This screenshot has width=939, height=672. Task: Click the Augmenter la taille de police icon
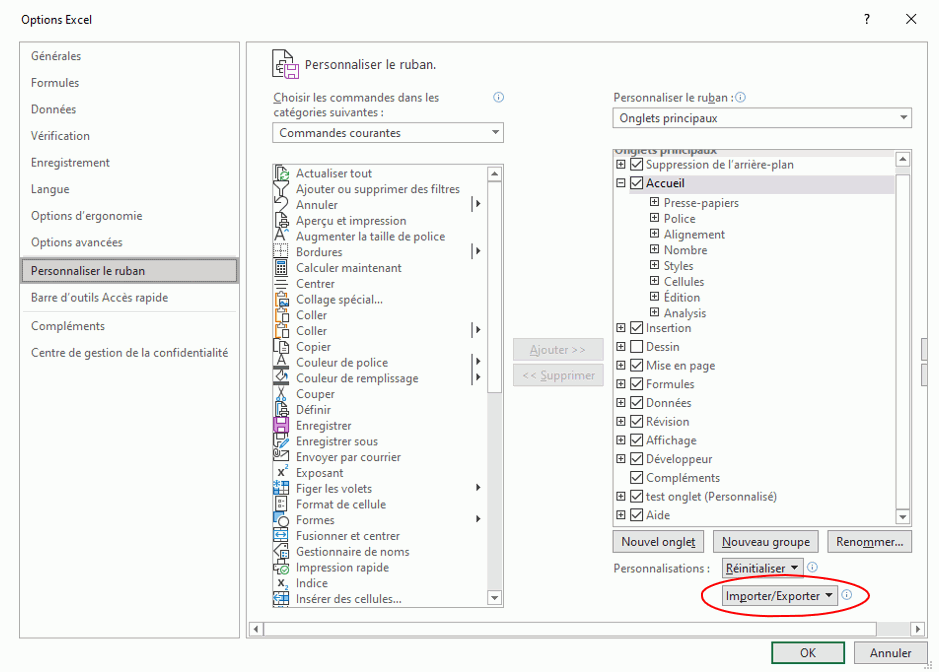[281, 236]
